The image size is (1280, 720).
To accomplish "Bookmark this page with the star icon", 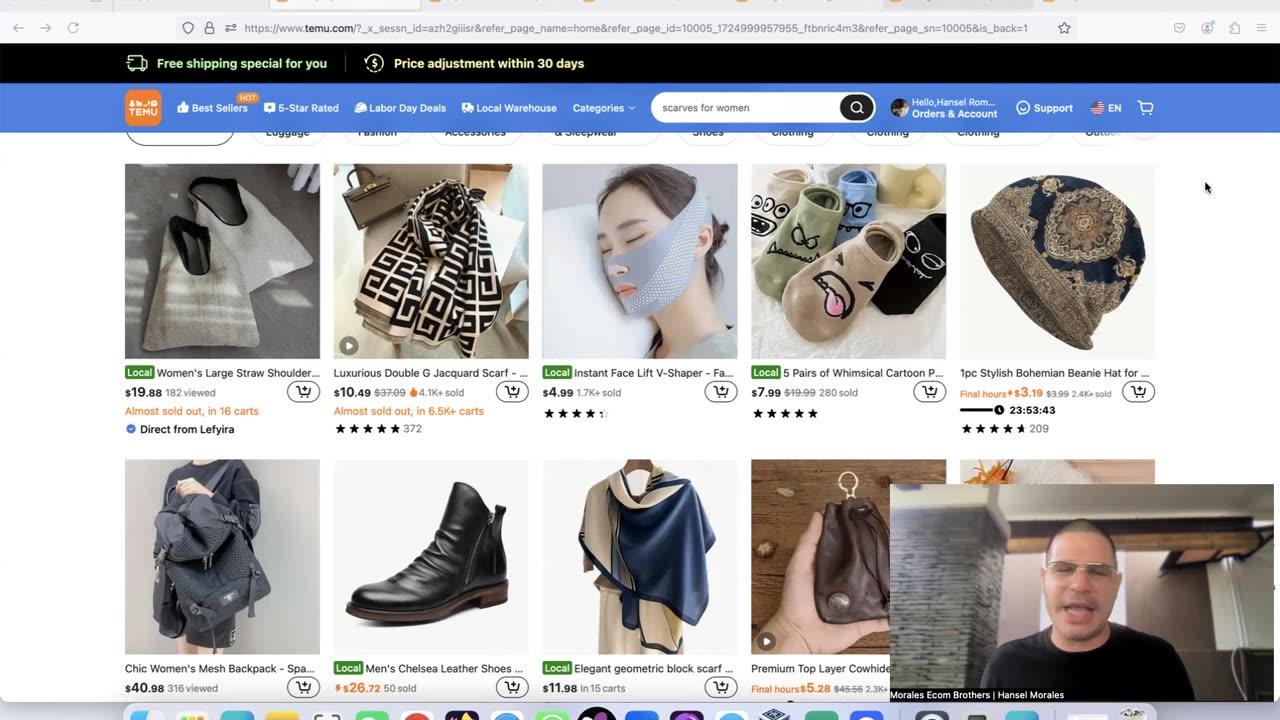I will [1064, 28].
